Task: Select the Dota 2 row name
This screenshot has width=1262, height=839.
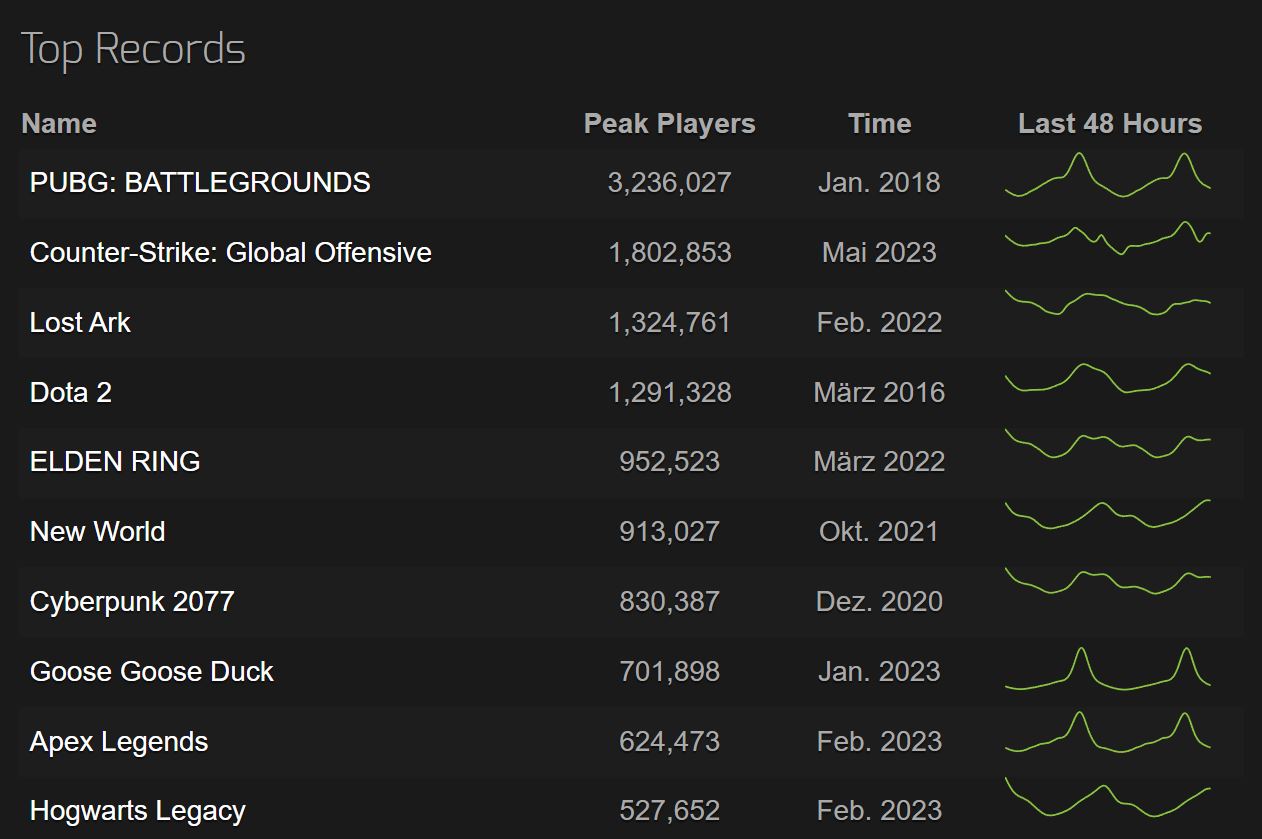Action: (71, 392)
